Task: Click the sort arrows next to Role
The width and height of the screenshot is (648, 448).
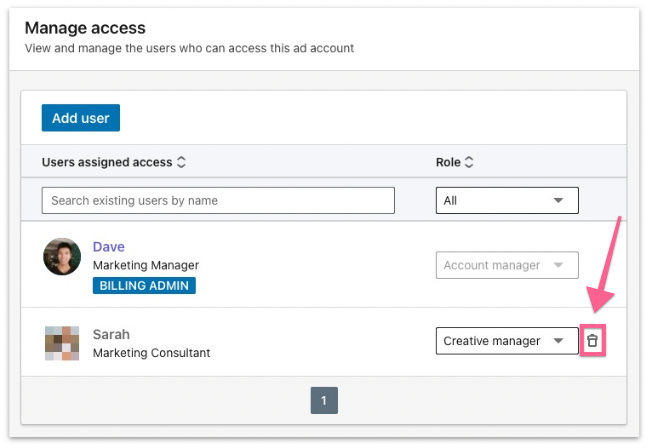Action: 469,162
